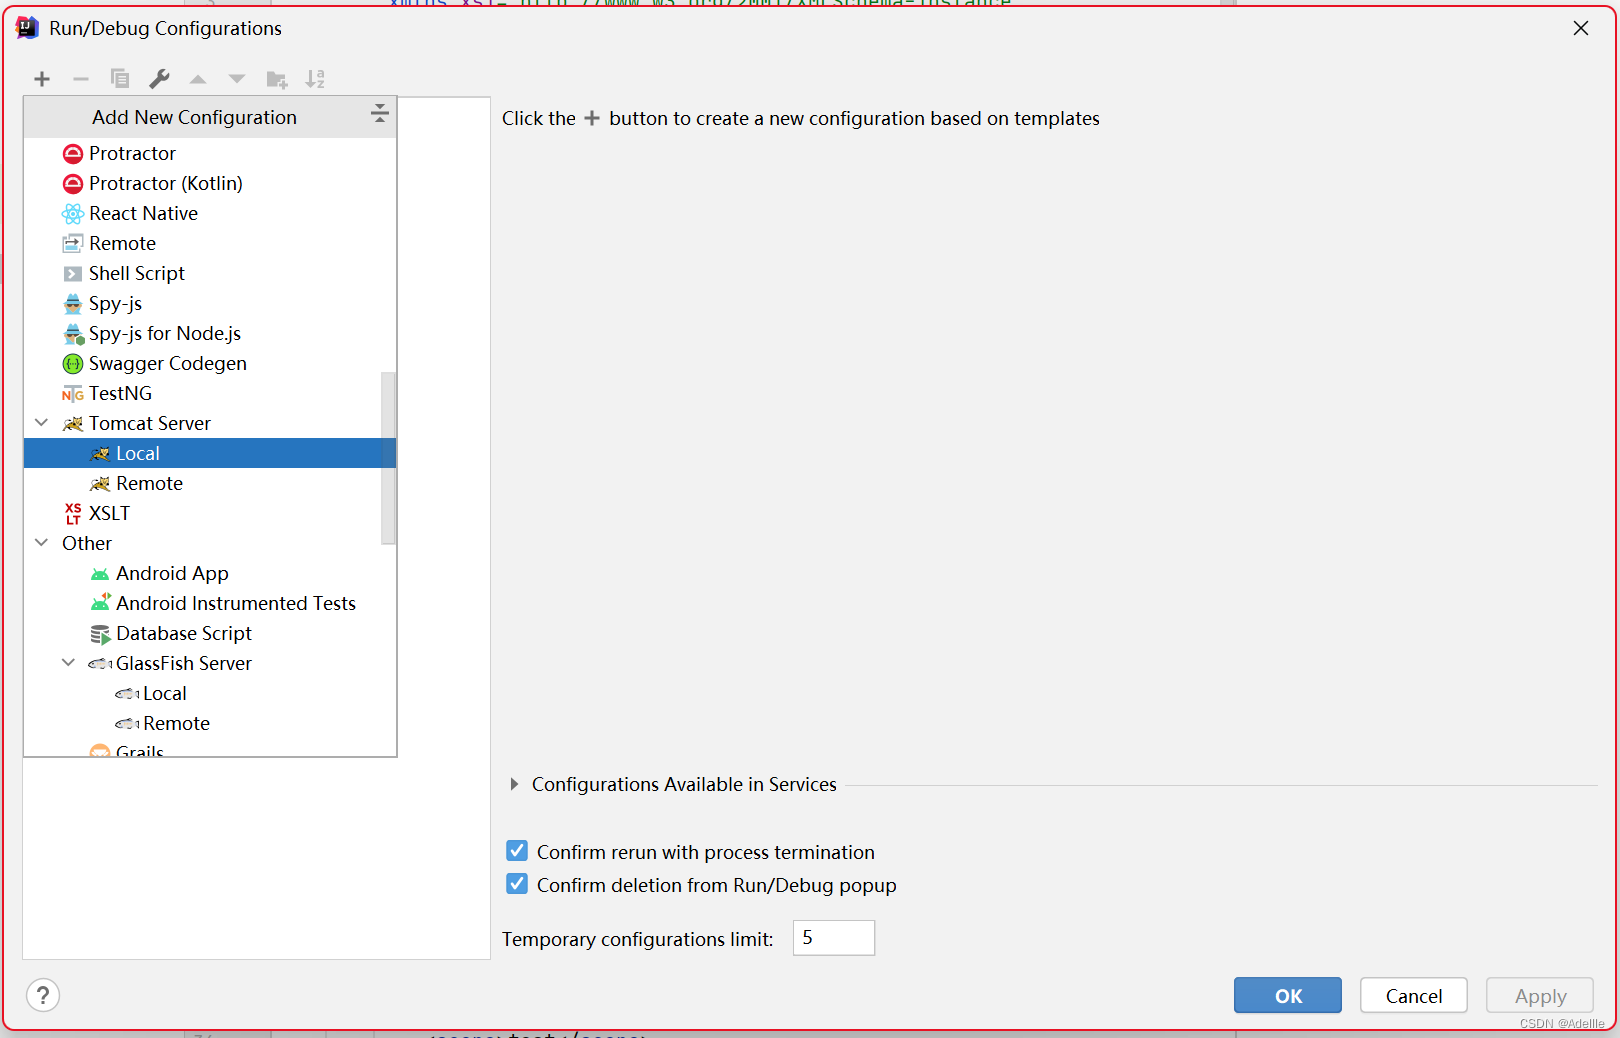1620x1038 pixels.
Task: Click the Create New Folder icon
Action: (x=277, y=79)
